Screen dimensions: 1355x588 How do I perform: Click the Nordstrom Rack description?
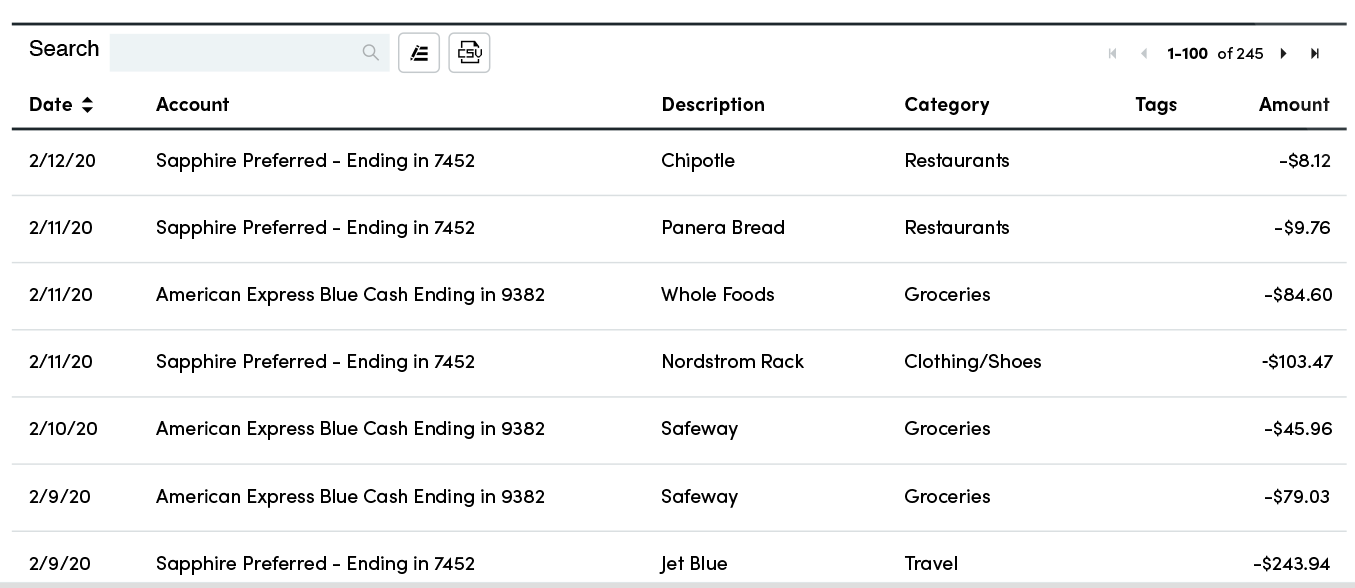coord(732,362)
